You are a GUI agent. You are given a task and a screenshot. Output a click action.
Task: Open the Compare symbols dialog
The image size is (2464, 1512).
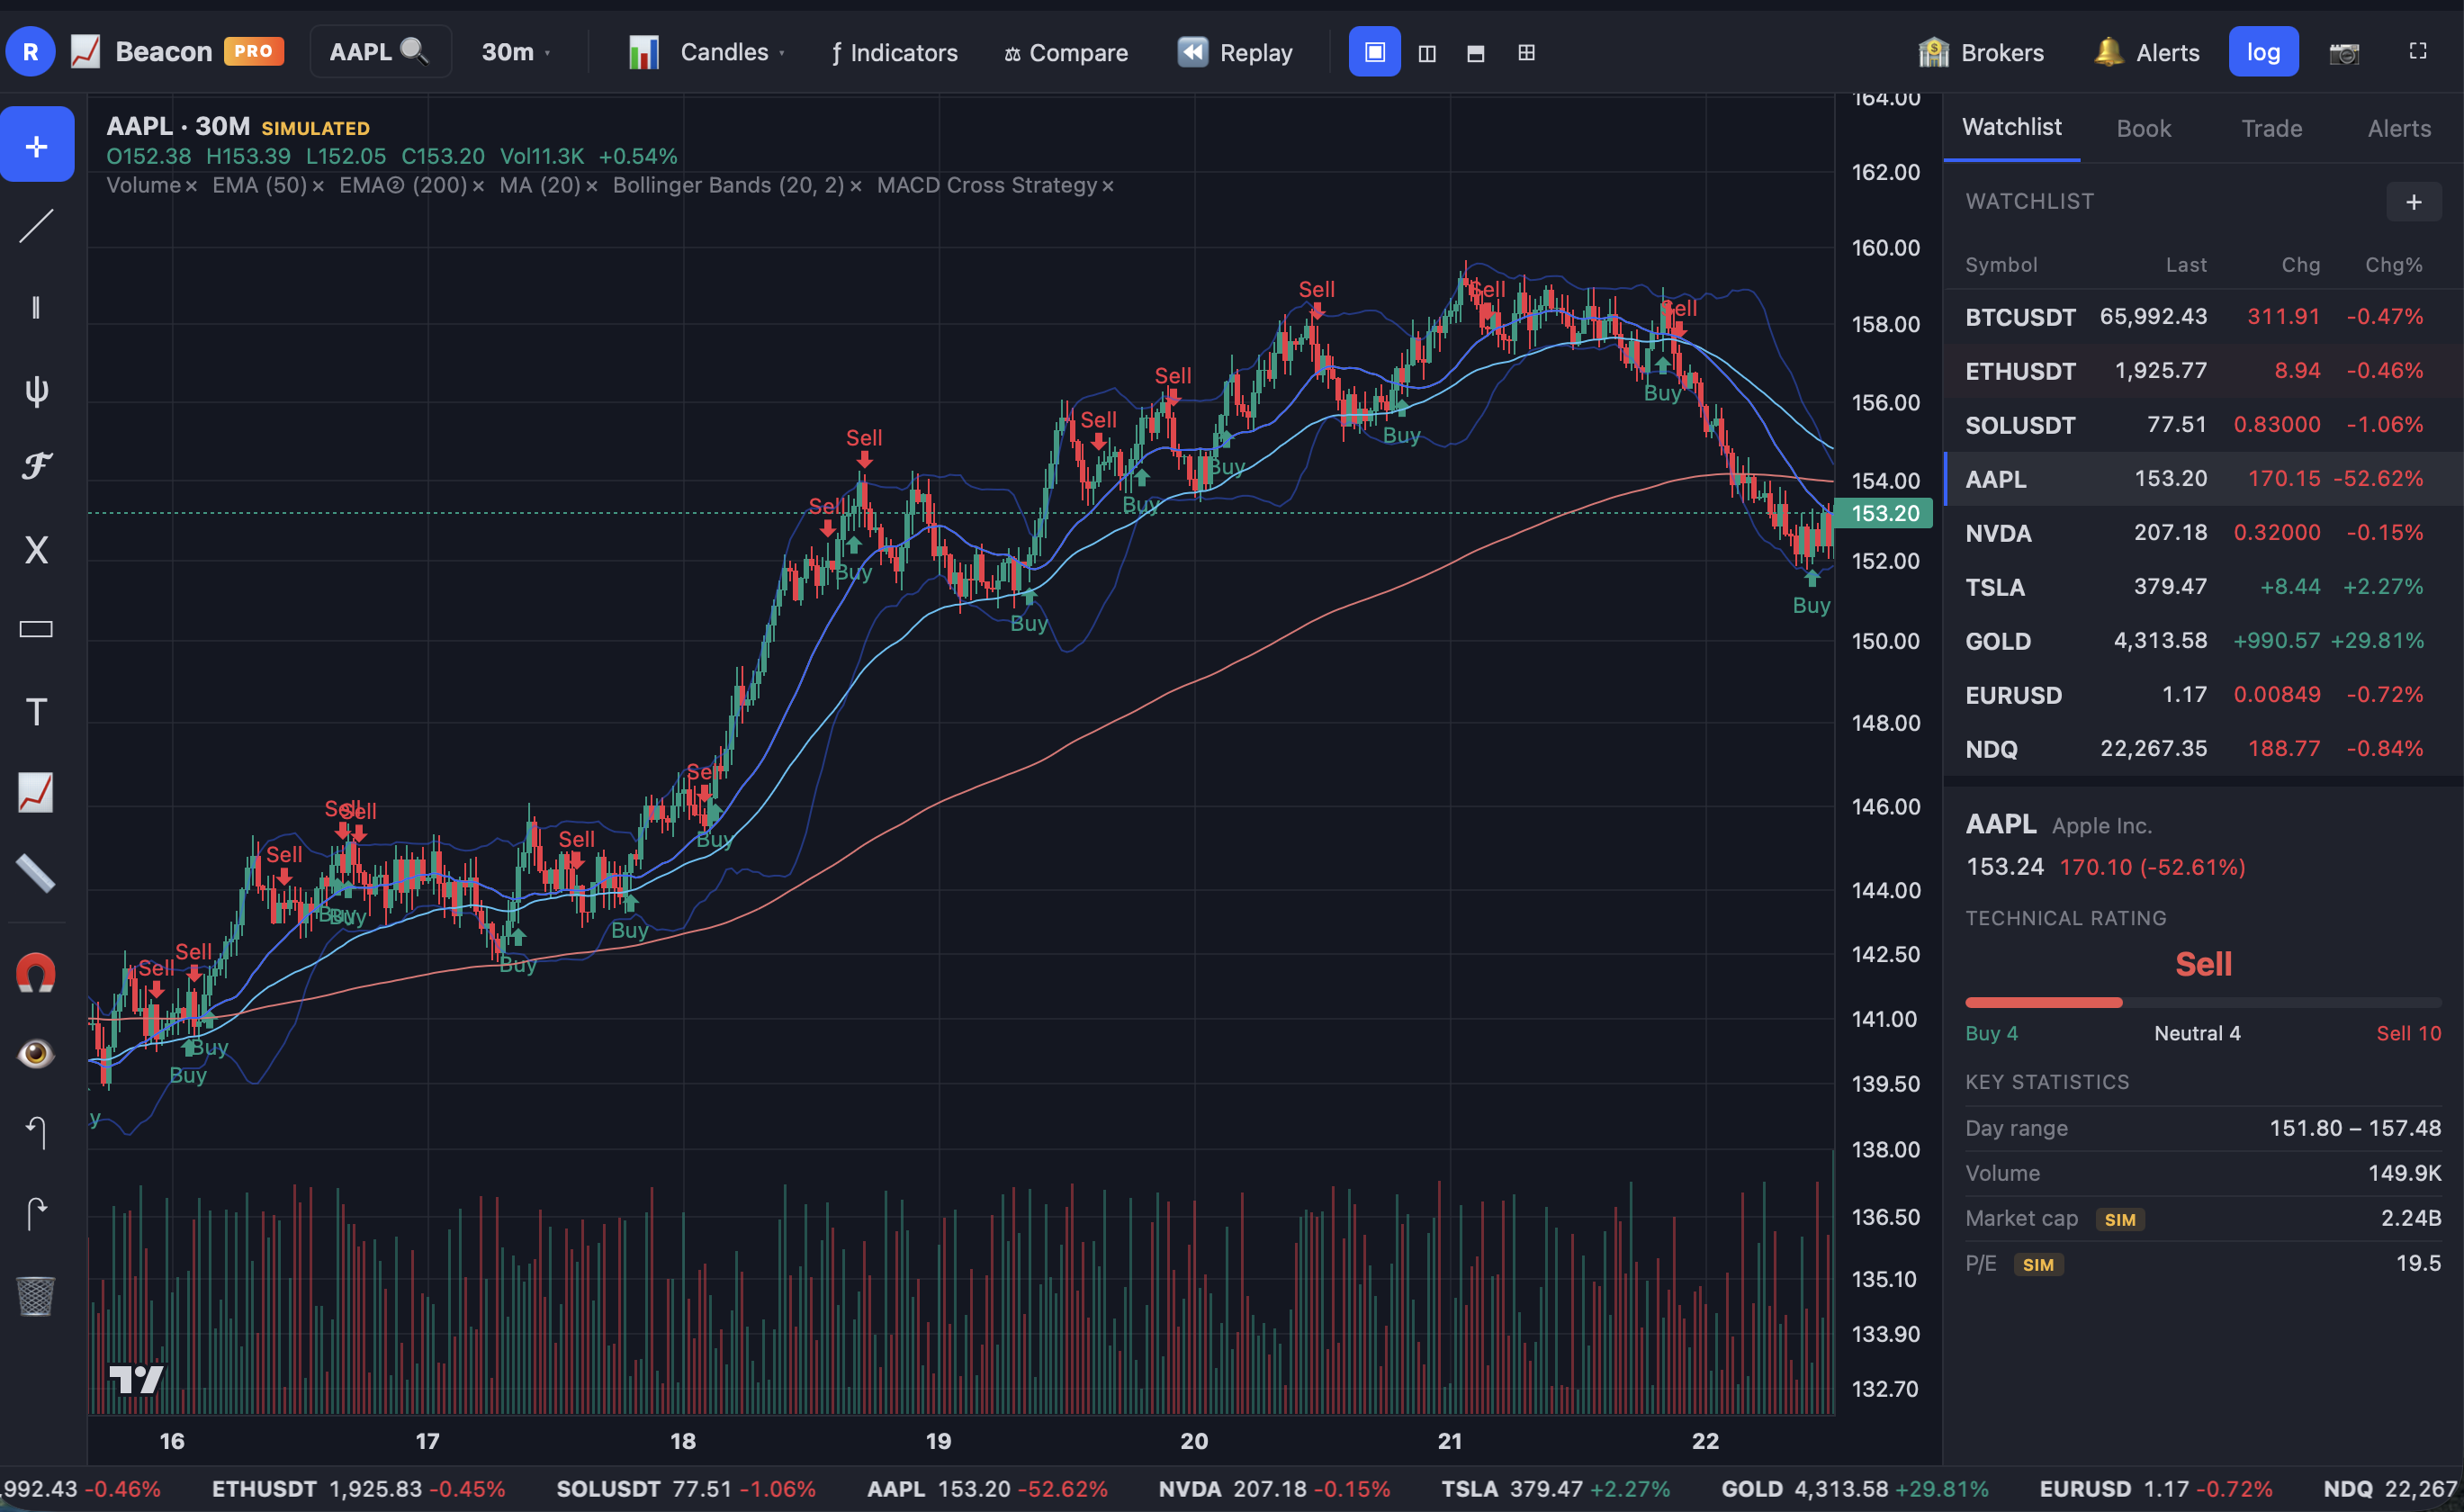pyautogui.click(x=1066, y=52)
